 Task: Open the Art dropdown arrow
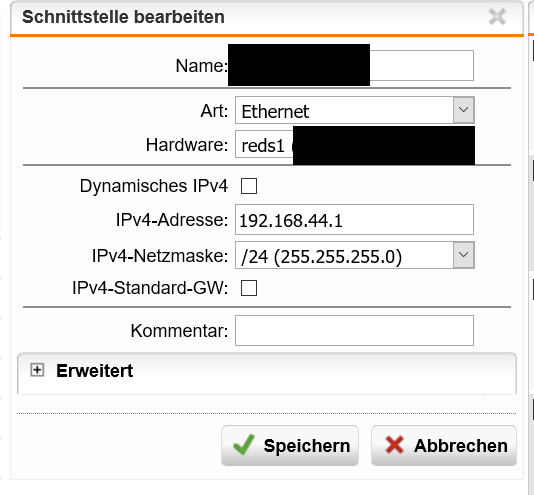(464, 110)
